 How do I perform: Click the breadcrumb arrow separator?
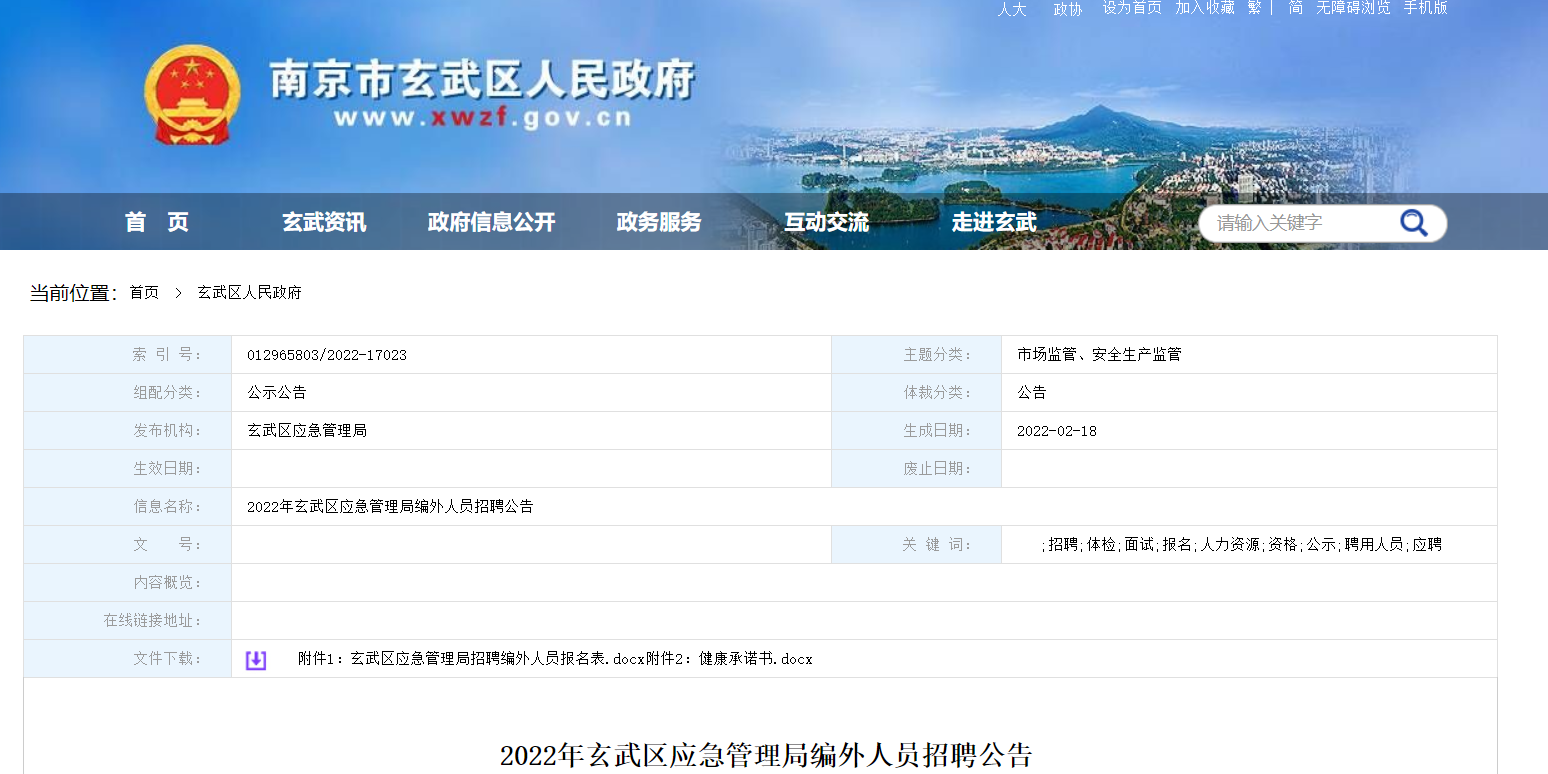click(178, 293)
